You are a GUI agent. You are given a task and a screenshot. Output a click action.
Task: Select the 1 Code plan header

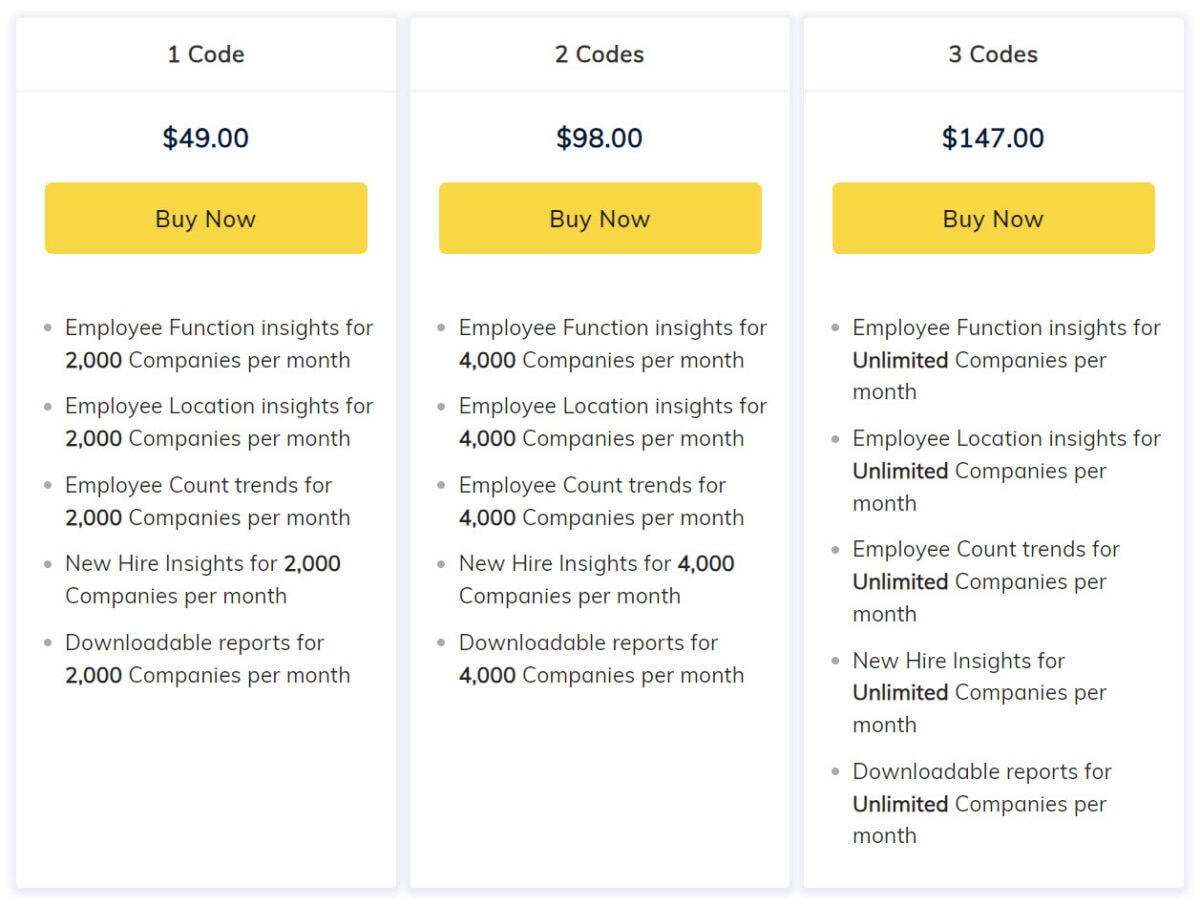[205, 55]
